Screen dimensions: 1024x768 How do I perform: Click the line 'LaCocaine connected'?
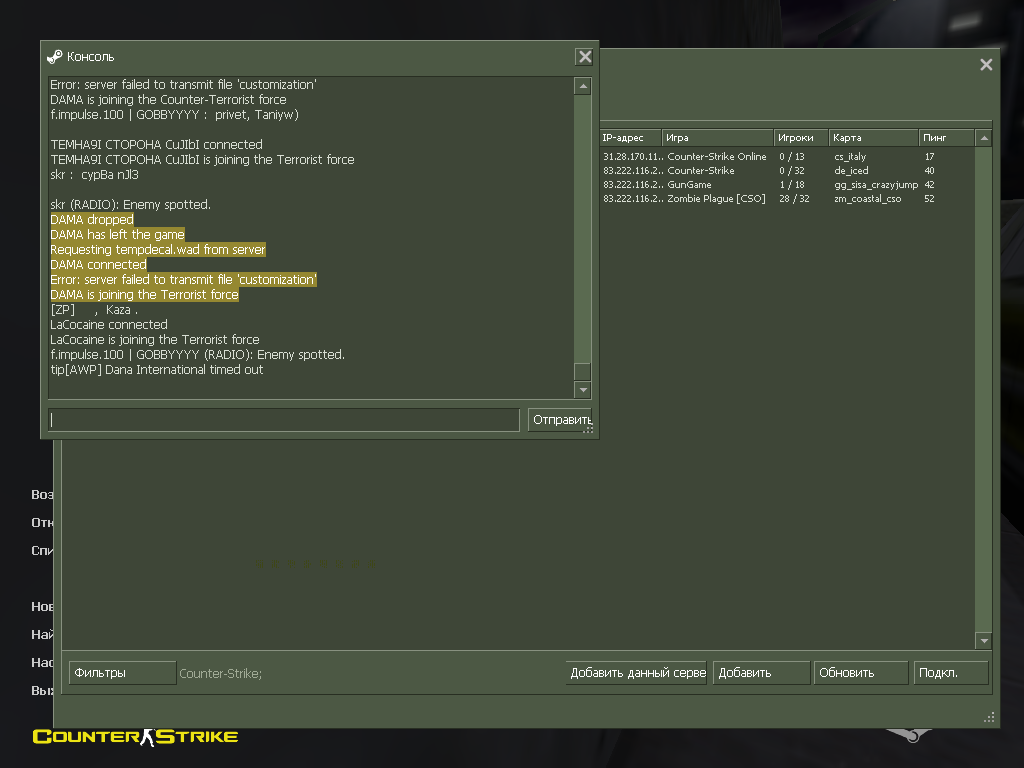point(109,325)
